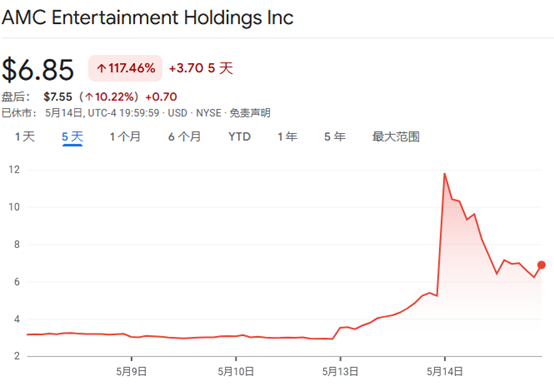Click the chart peak near 12 on 5月14日
554x391 pixels.
(444, 173)
